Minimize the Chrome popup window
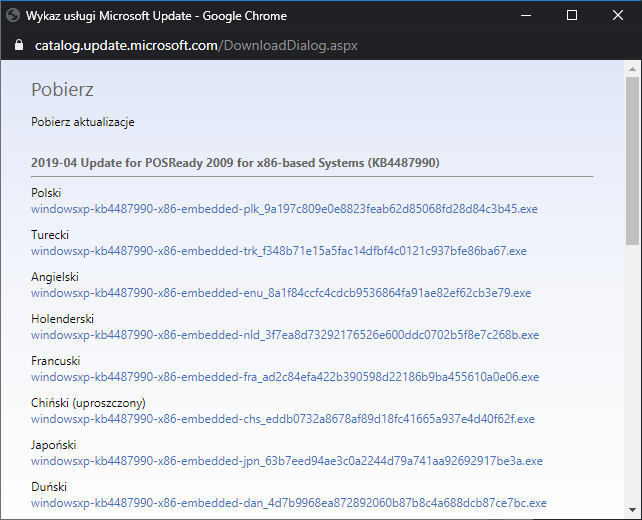Viewport: 642px width, 520px height. (526, 16)
